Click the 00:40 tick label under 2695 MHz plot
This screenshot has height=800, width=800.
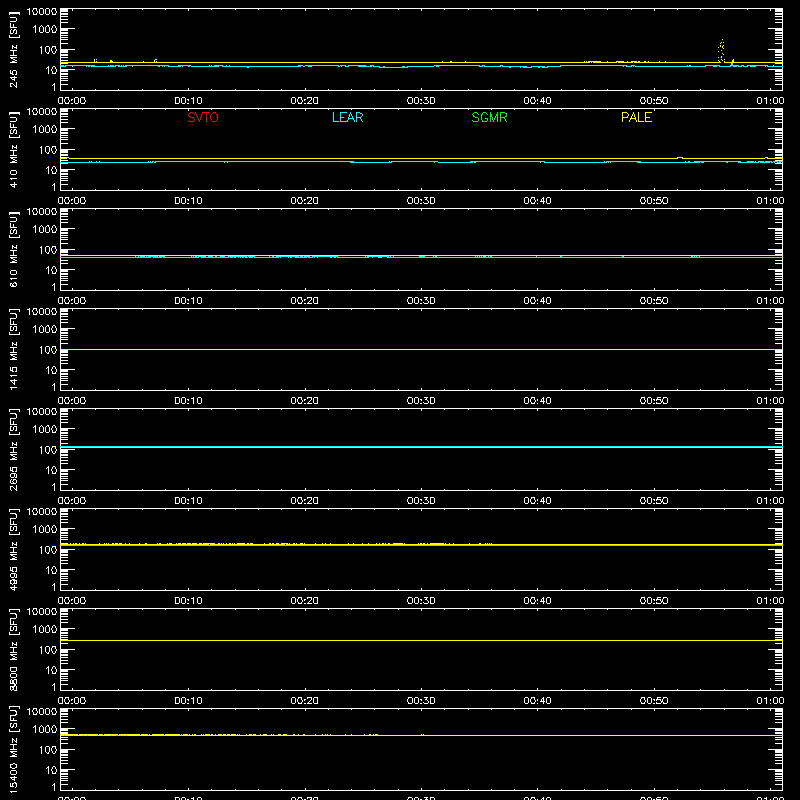537,501
